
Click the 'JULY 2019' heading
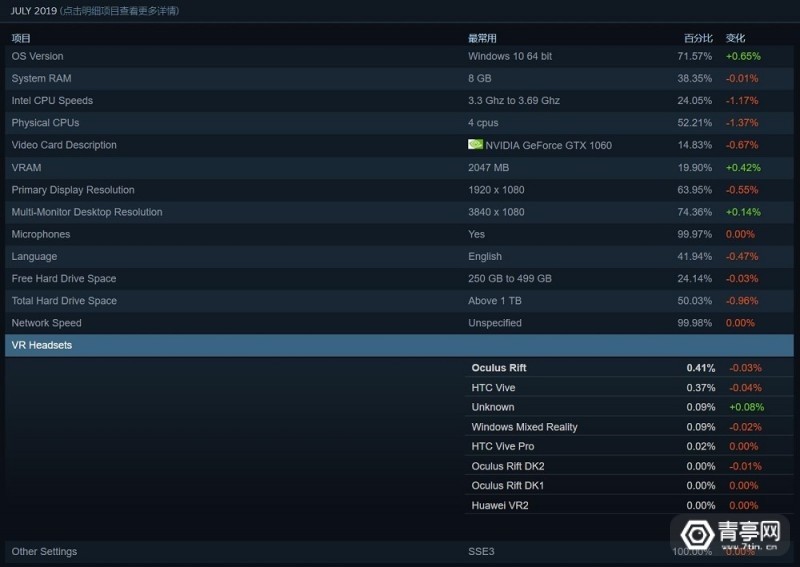click(x=34, y=11)
